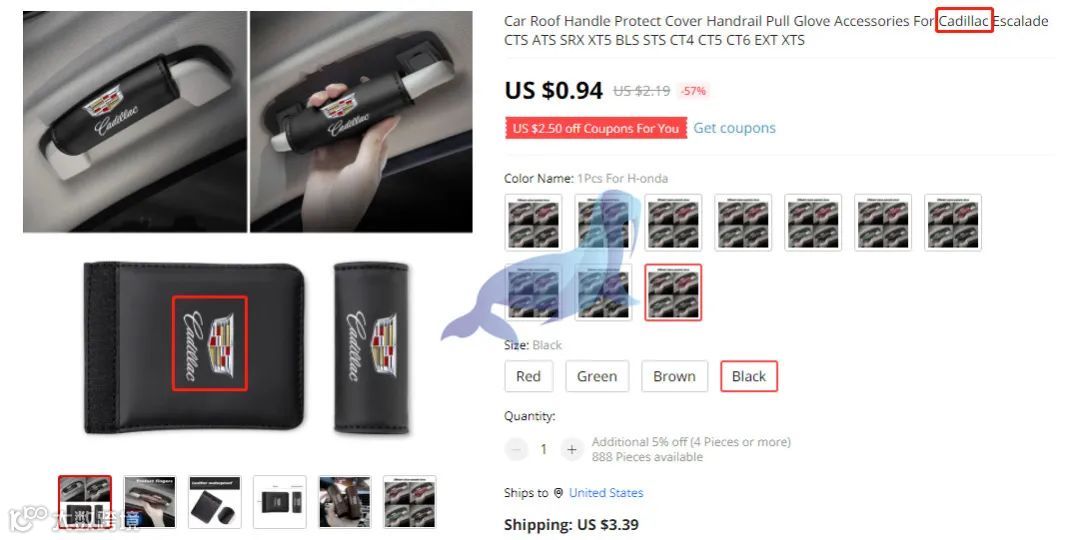The width and height of the screenshot is (1080, 540).
Task: Pick the first blue-tinted swatch in the second row
Action: [533, 292]
